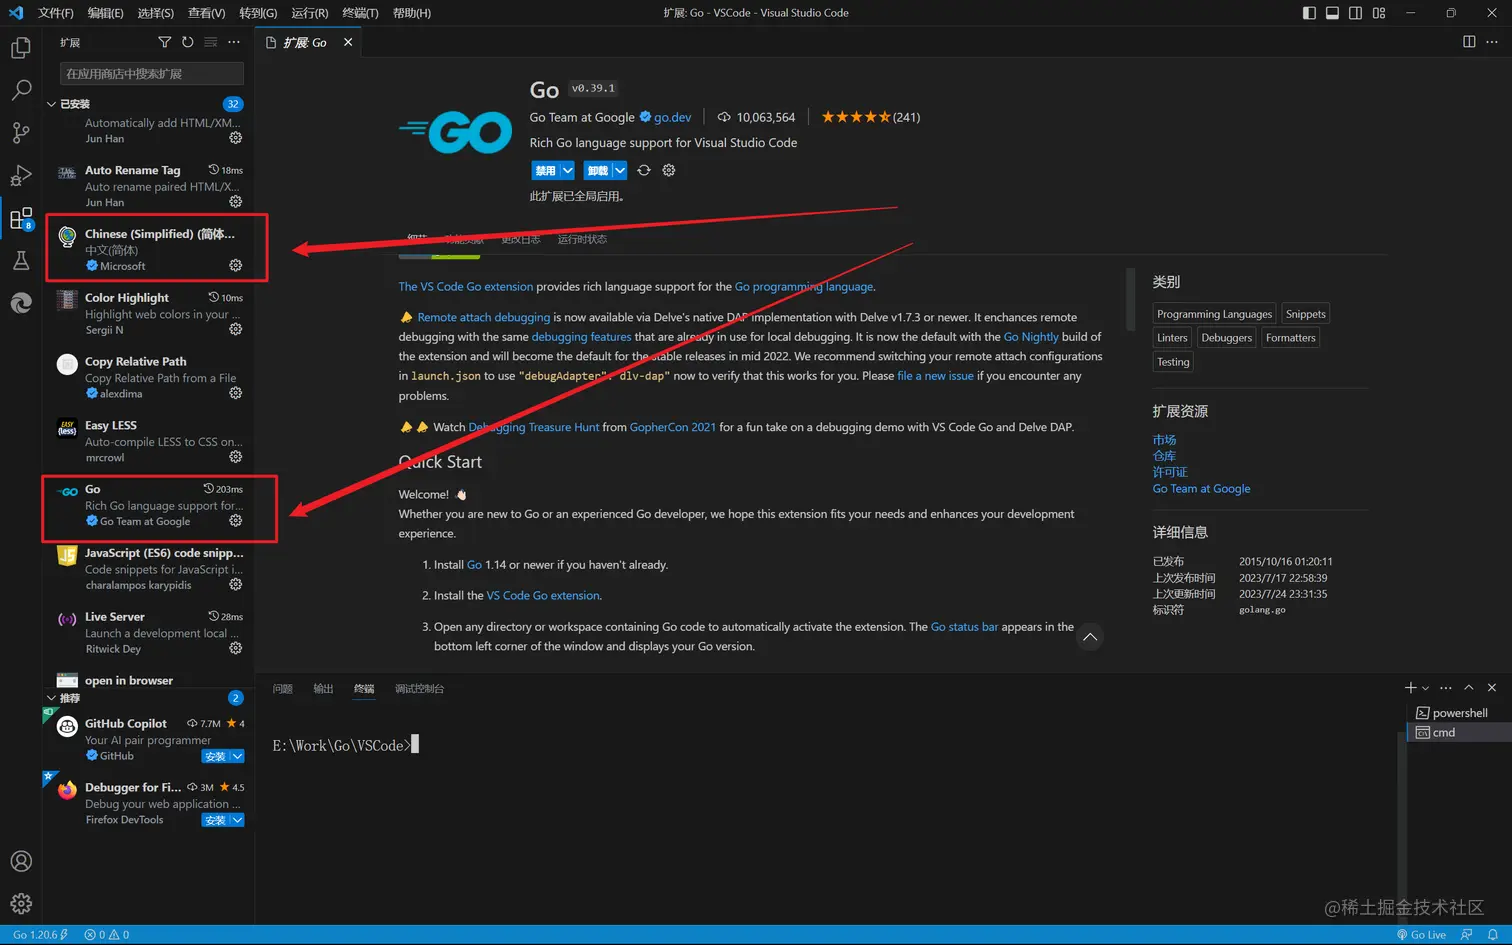Open the 编辑(E) menu

pos(106,13)
